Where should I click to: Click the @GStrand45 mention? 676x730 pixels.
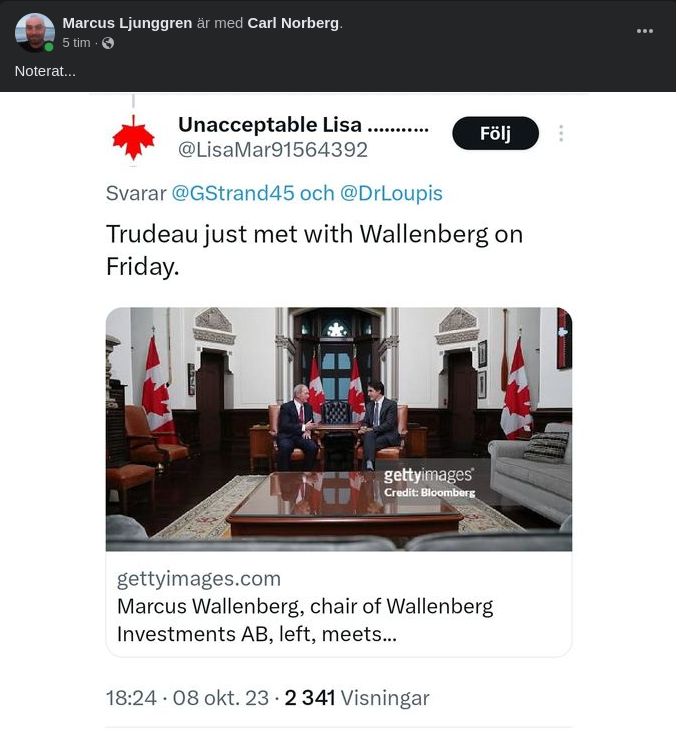click(x=233, y=193)
